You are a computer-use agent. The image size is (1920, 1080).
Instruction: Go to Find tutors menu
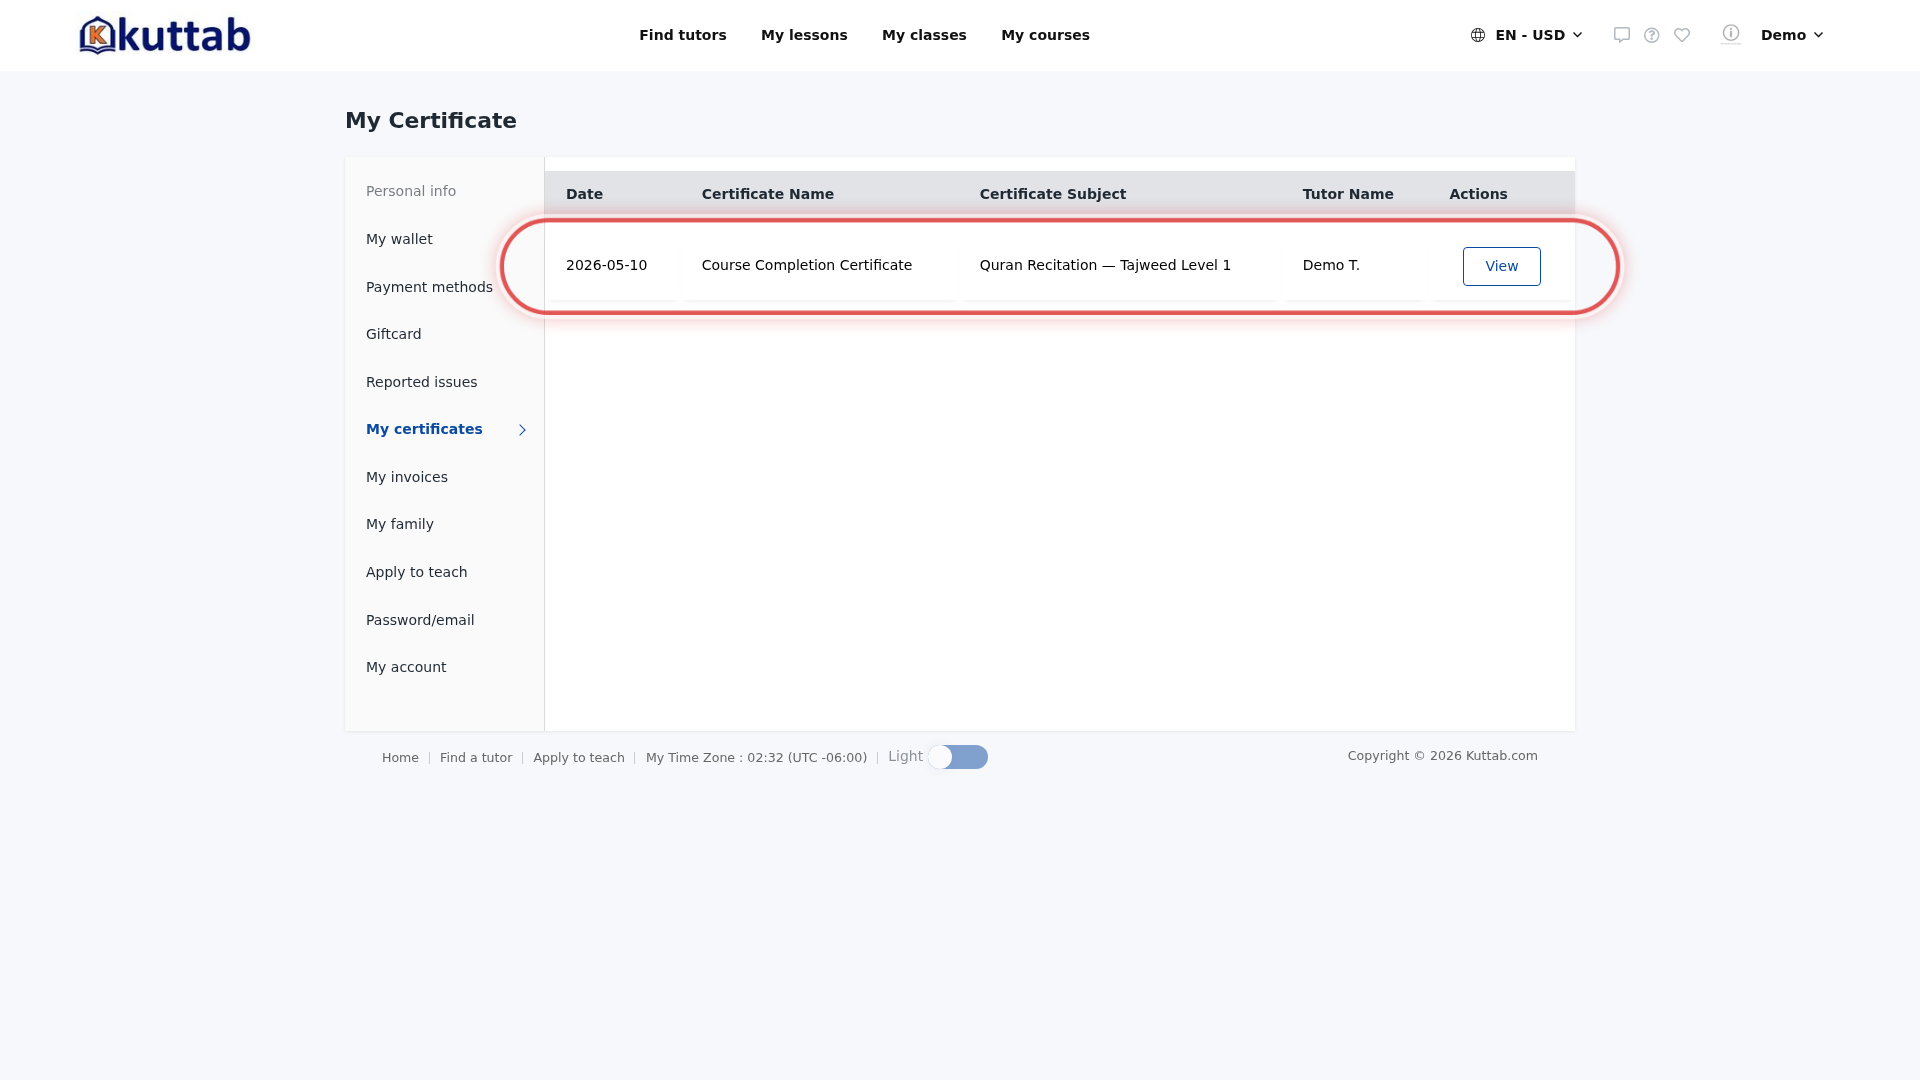tap(683, 35)
